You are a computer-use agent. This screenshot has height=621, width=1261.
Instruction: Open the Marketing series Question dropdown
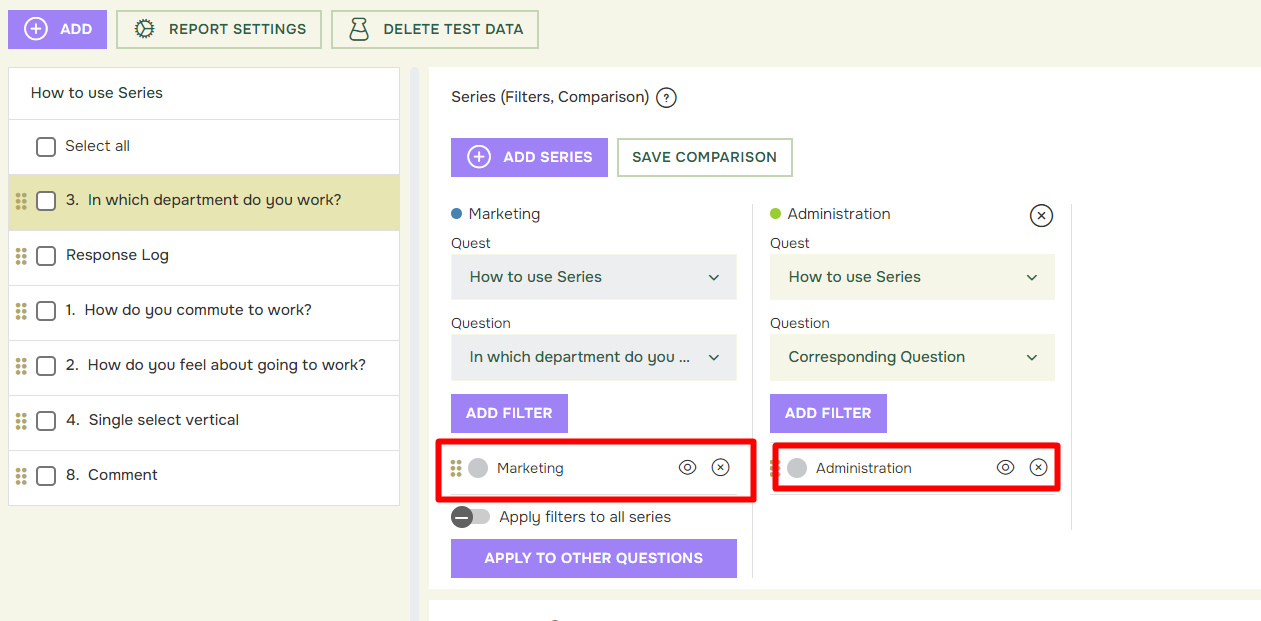[x=594, y=357]
